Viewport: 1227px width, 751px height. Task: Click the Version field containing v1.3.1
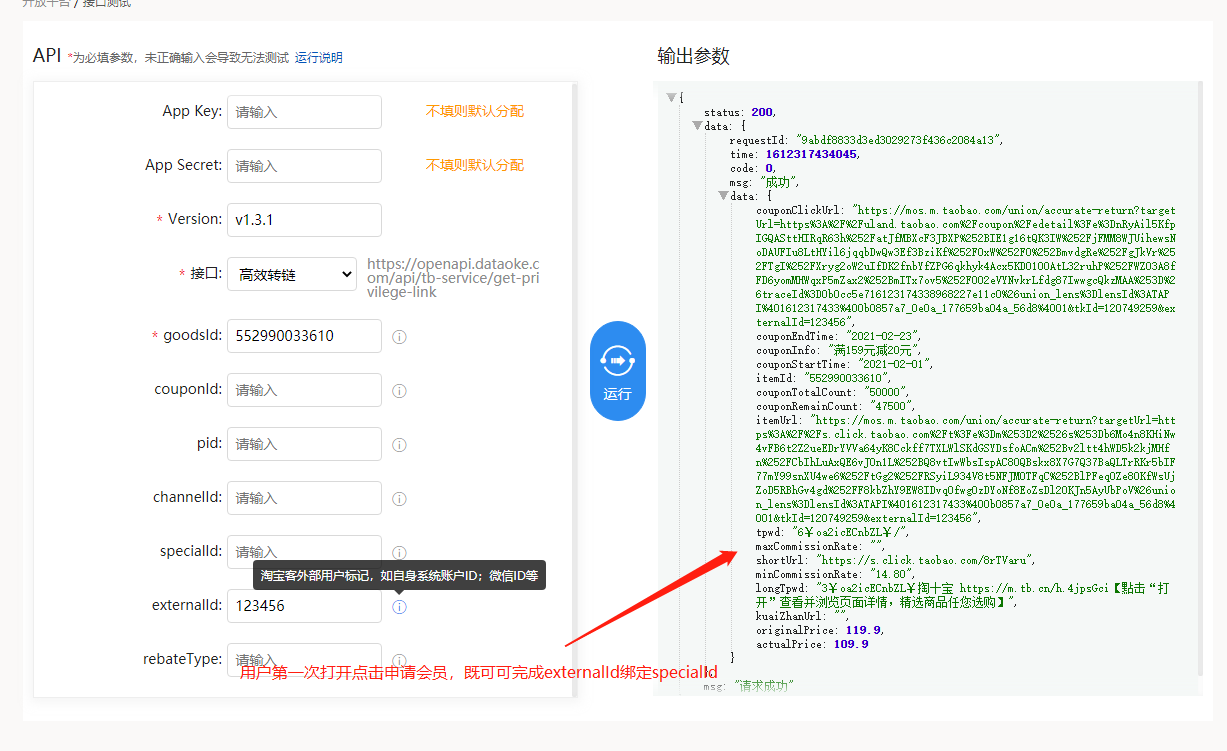point(304,220)
